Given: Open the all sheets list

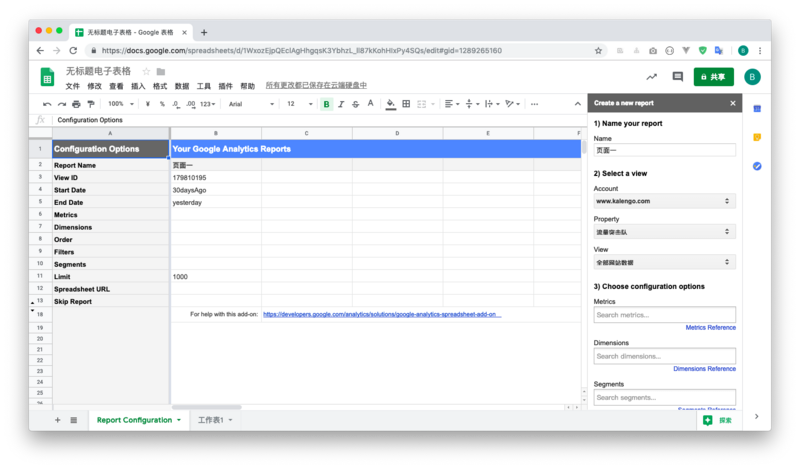Looking at the screenshot, I should point(74,420).
